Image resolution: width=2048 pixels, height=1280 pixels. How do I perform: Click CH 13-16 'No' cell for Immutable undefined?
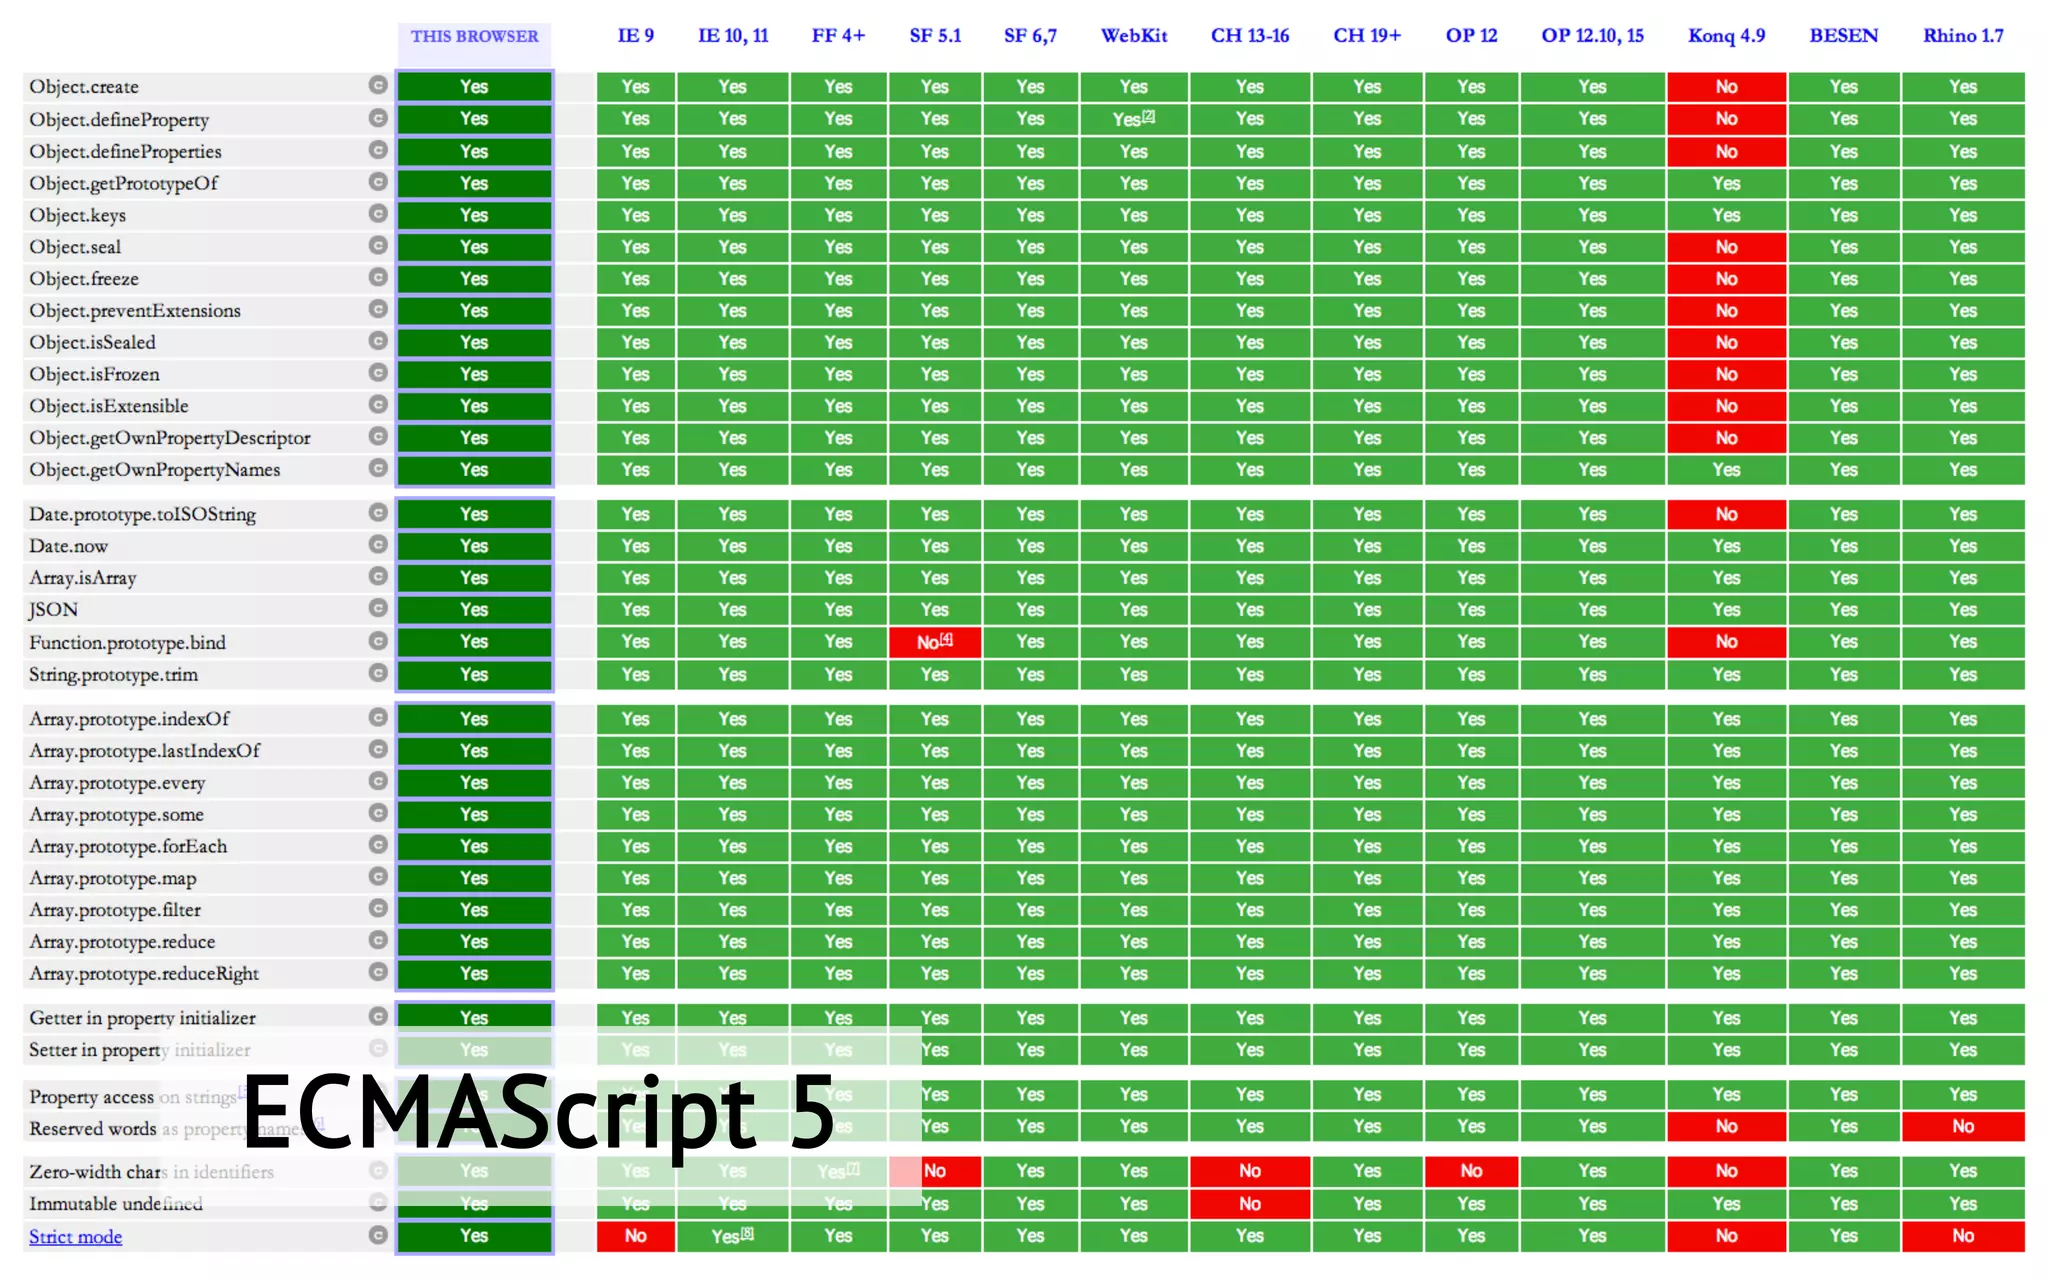point(1250,1204)
